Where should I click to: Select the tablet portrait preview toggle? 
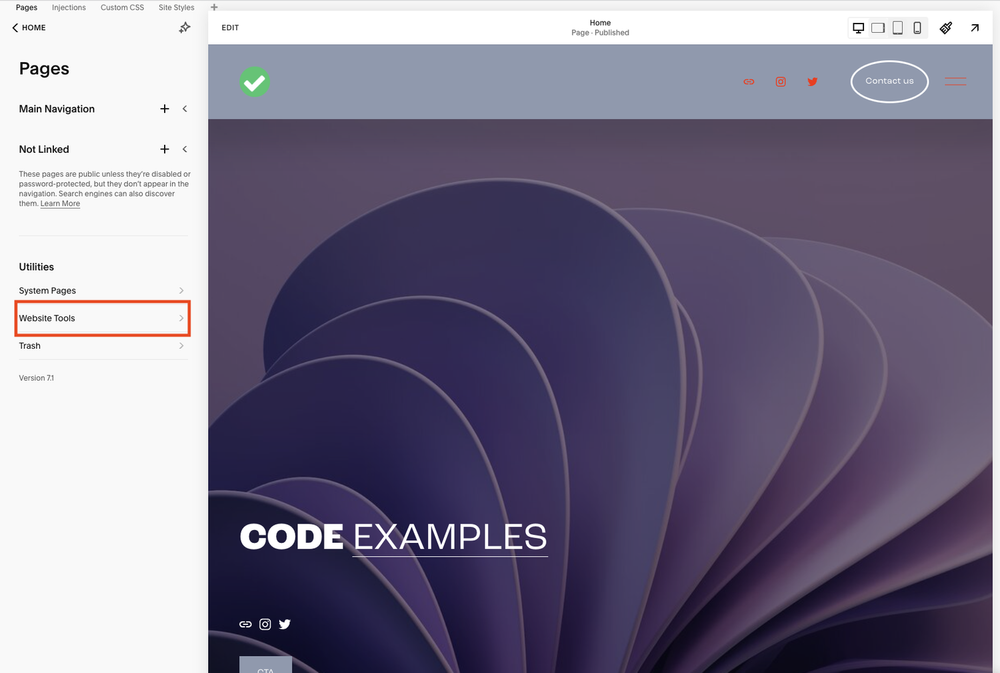[897, 27]
